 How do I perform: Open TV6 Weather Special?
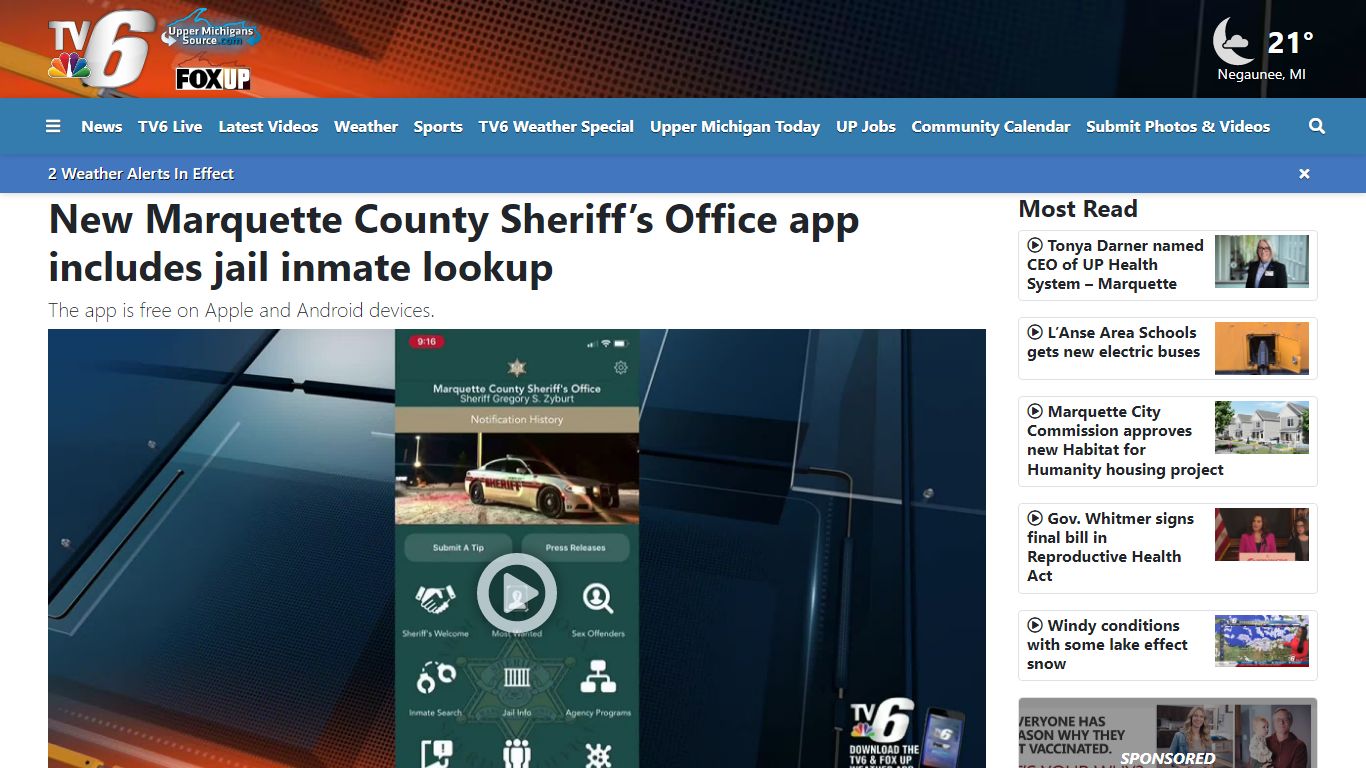[x=556, y=126]
